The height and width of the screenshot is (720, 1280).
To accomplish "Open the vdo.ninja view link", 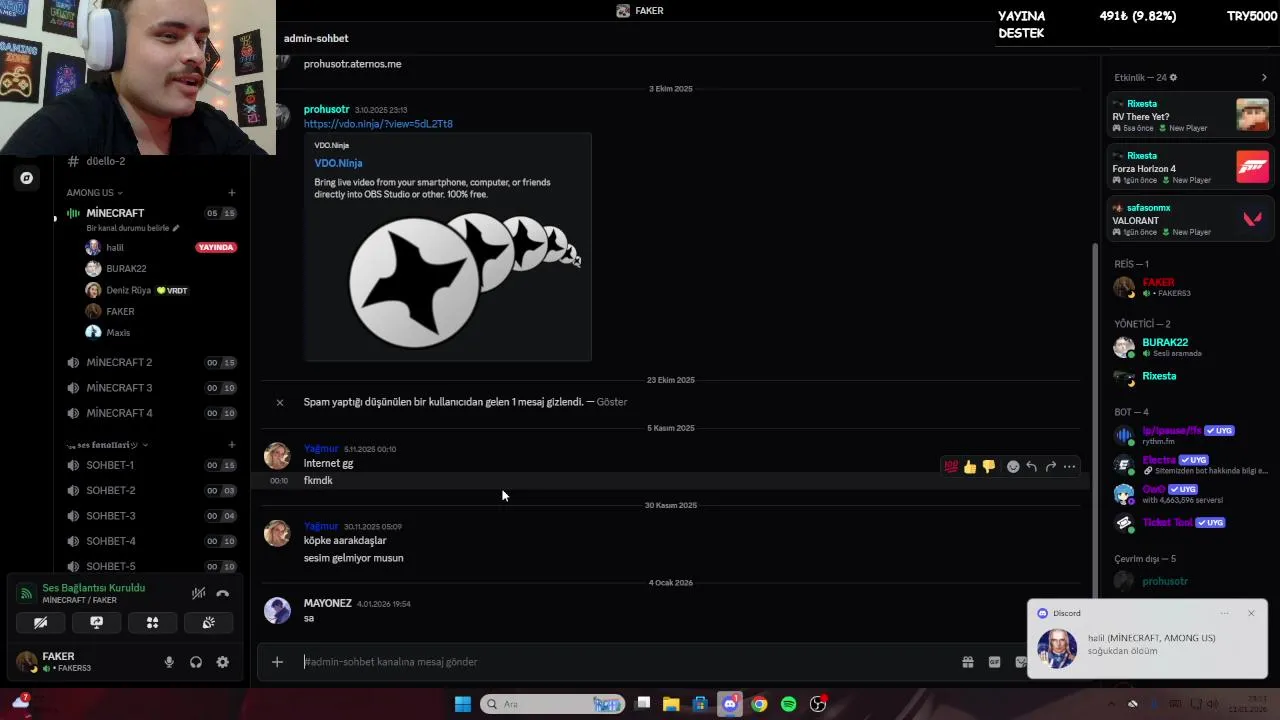I will pos(378,124).
